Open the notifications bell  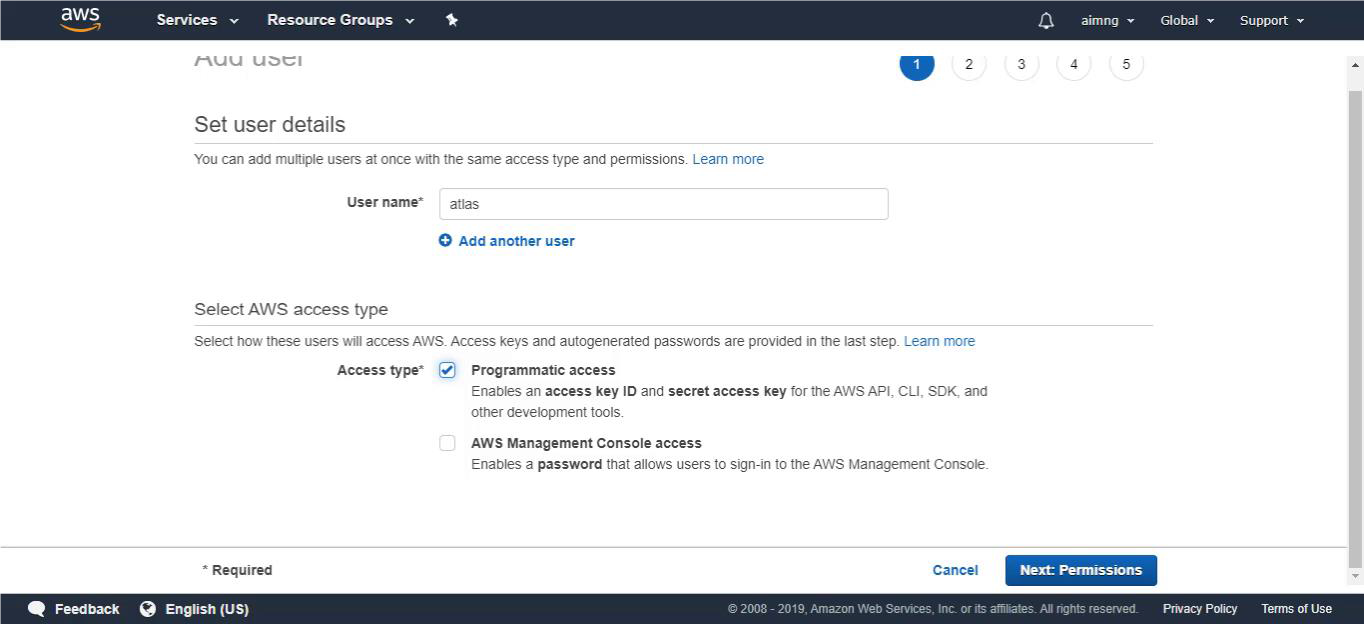1046,20
